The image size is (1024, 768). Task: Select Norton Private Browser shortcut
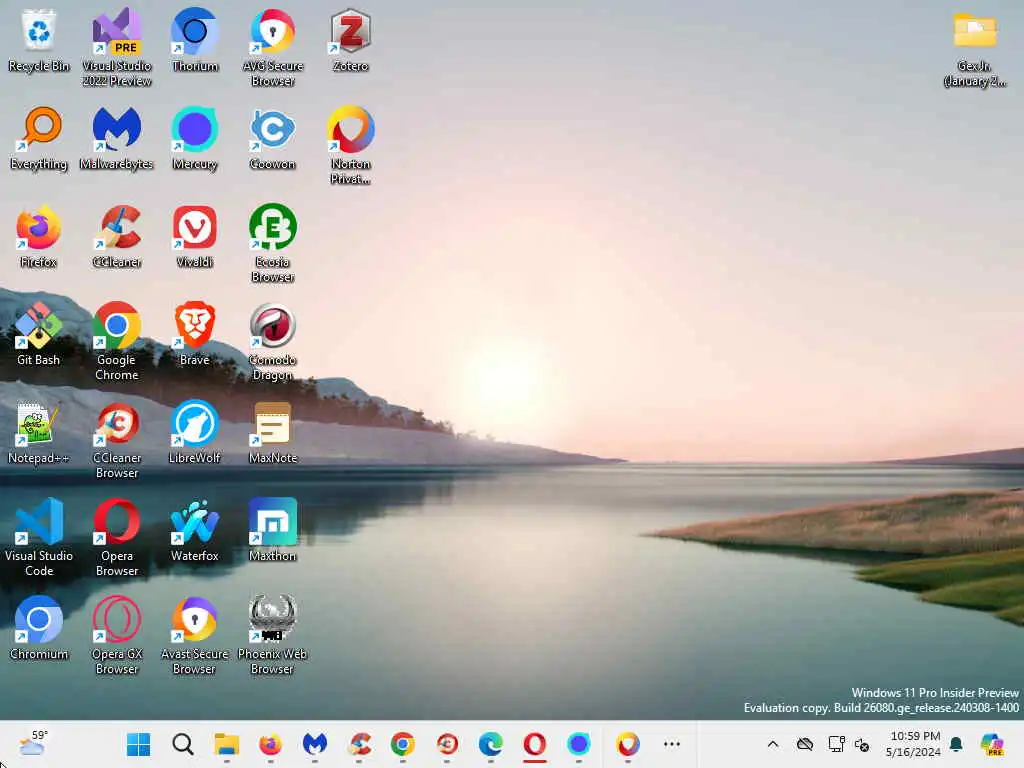click(x=351, y=145)
